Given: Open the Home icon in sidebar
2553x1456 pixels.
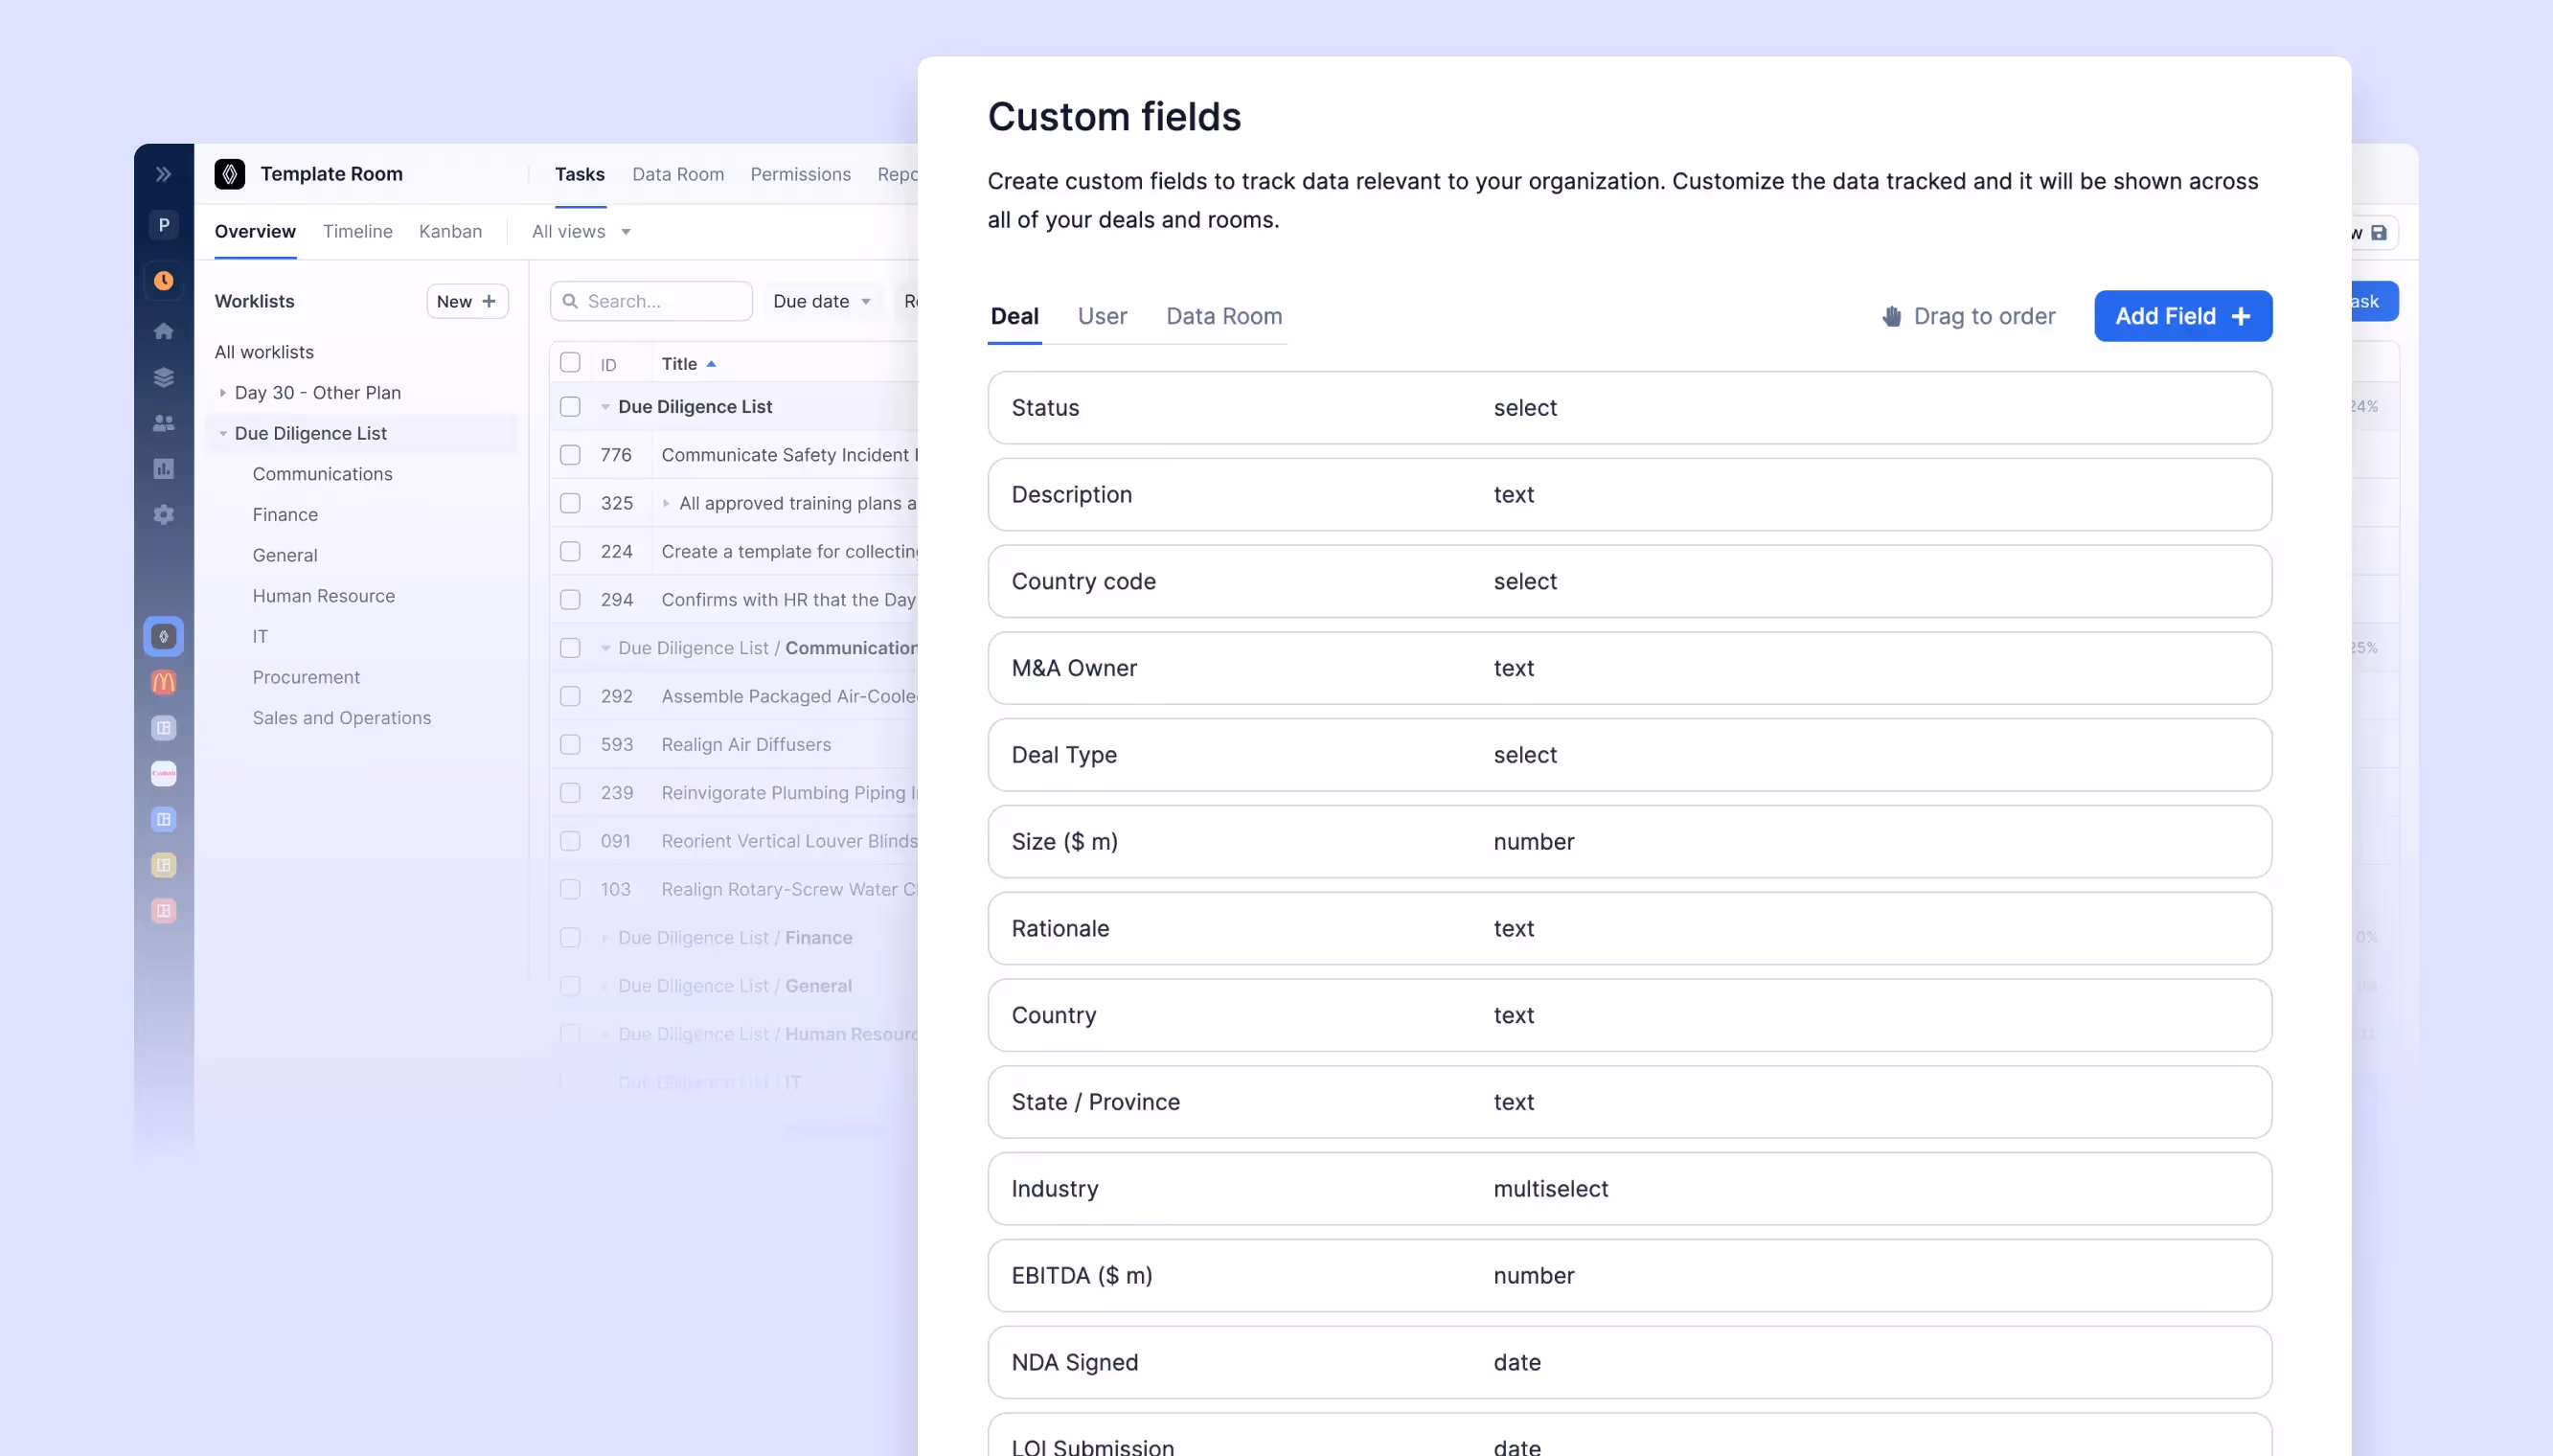Looking at the screenshot, I should 163,330.
